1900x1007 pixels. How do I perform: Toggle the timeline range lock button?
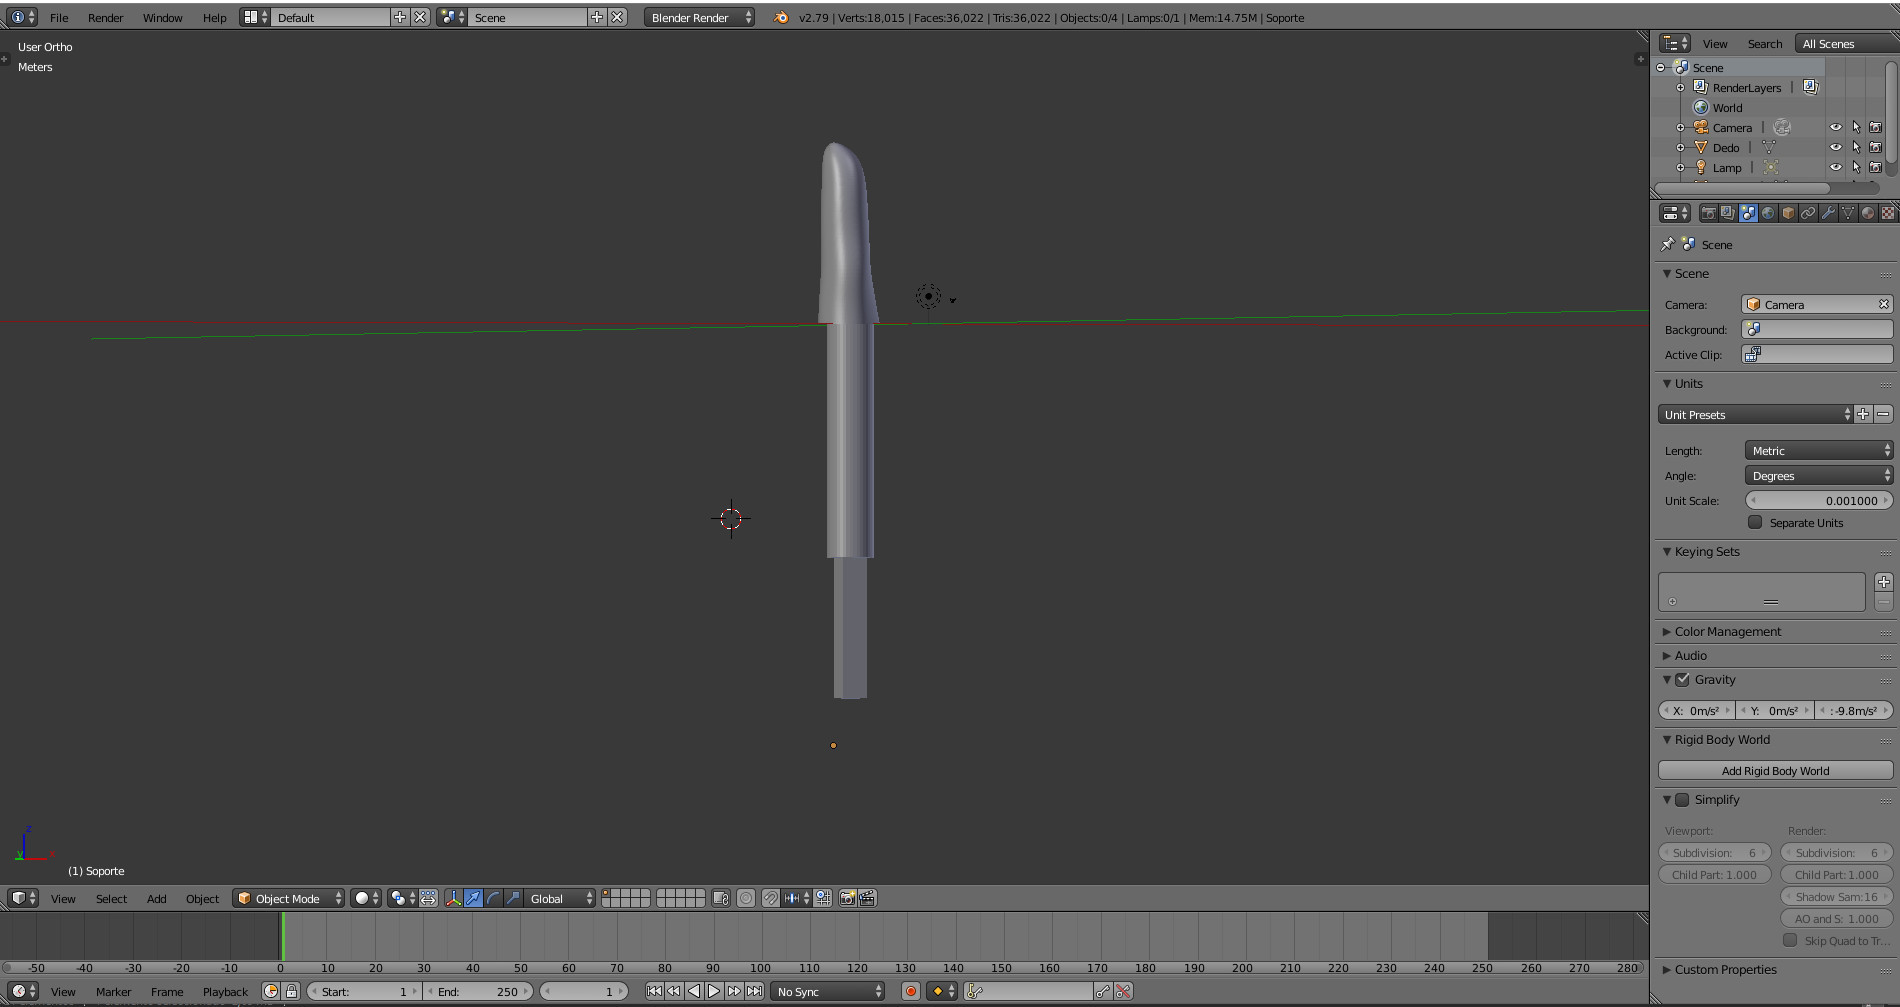(x=291, y=991)
